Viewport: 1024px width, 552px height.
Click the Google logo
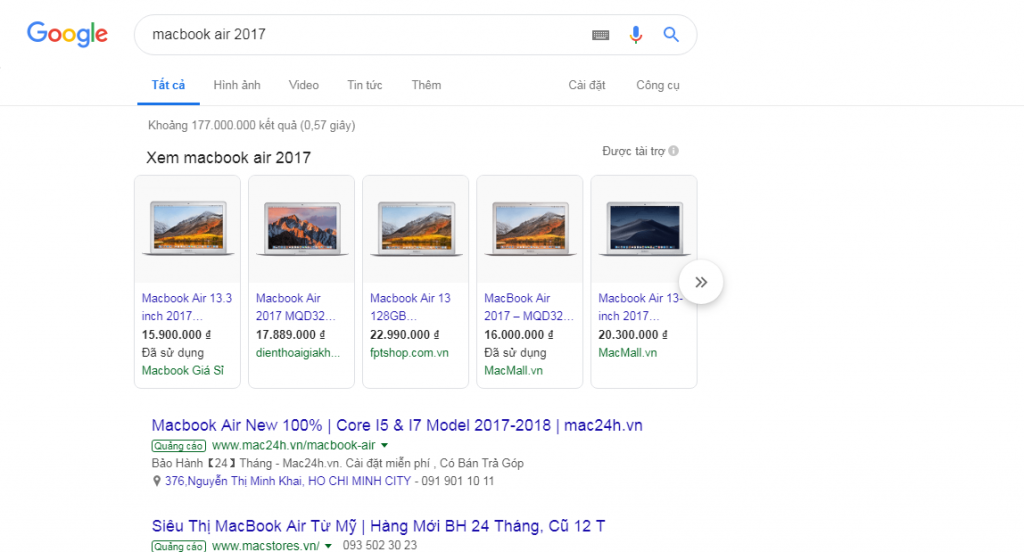67,34
